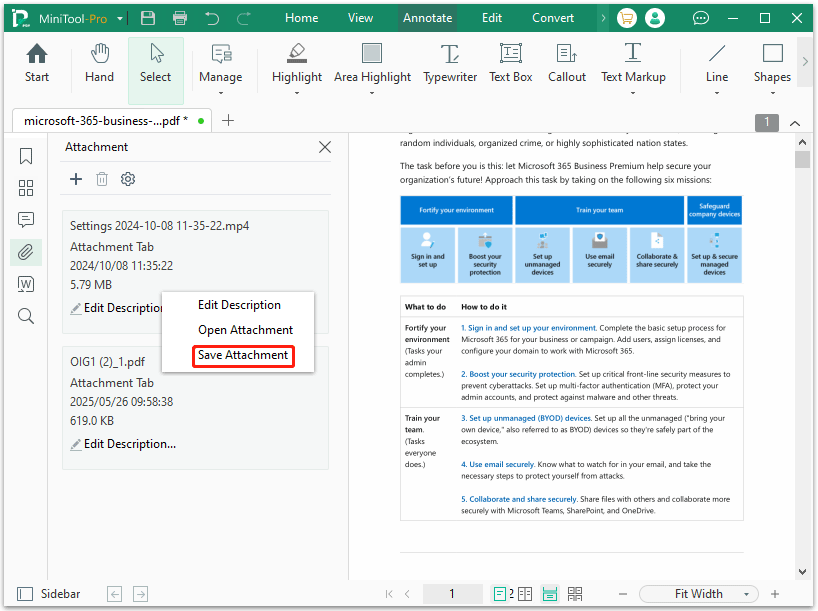Viewport: 818px width, 611px height.
Task: Delete attachment using trash icon
Action: point(102,179)
